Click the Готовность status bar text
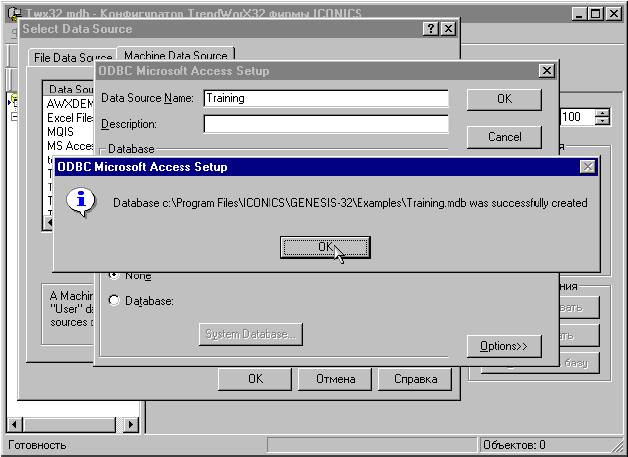This screenshot has width=628, height=457. coord(37,445)
